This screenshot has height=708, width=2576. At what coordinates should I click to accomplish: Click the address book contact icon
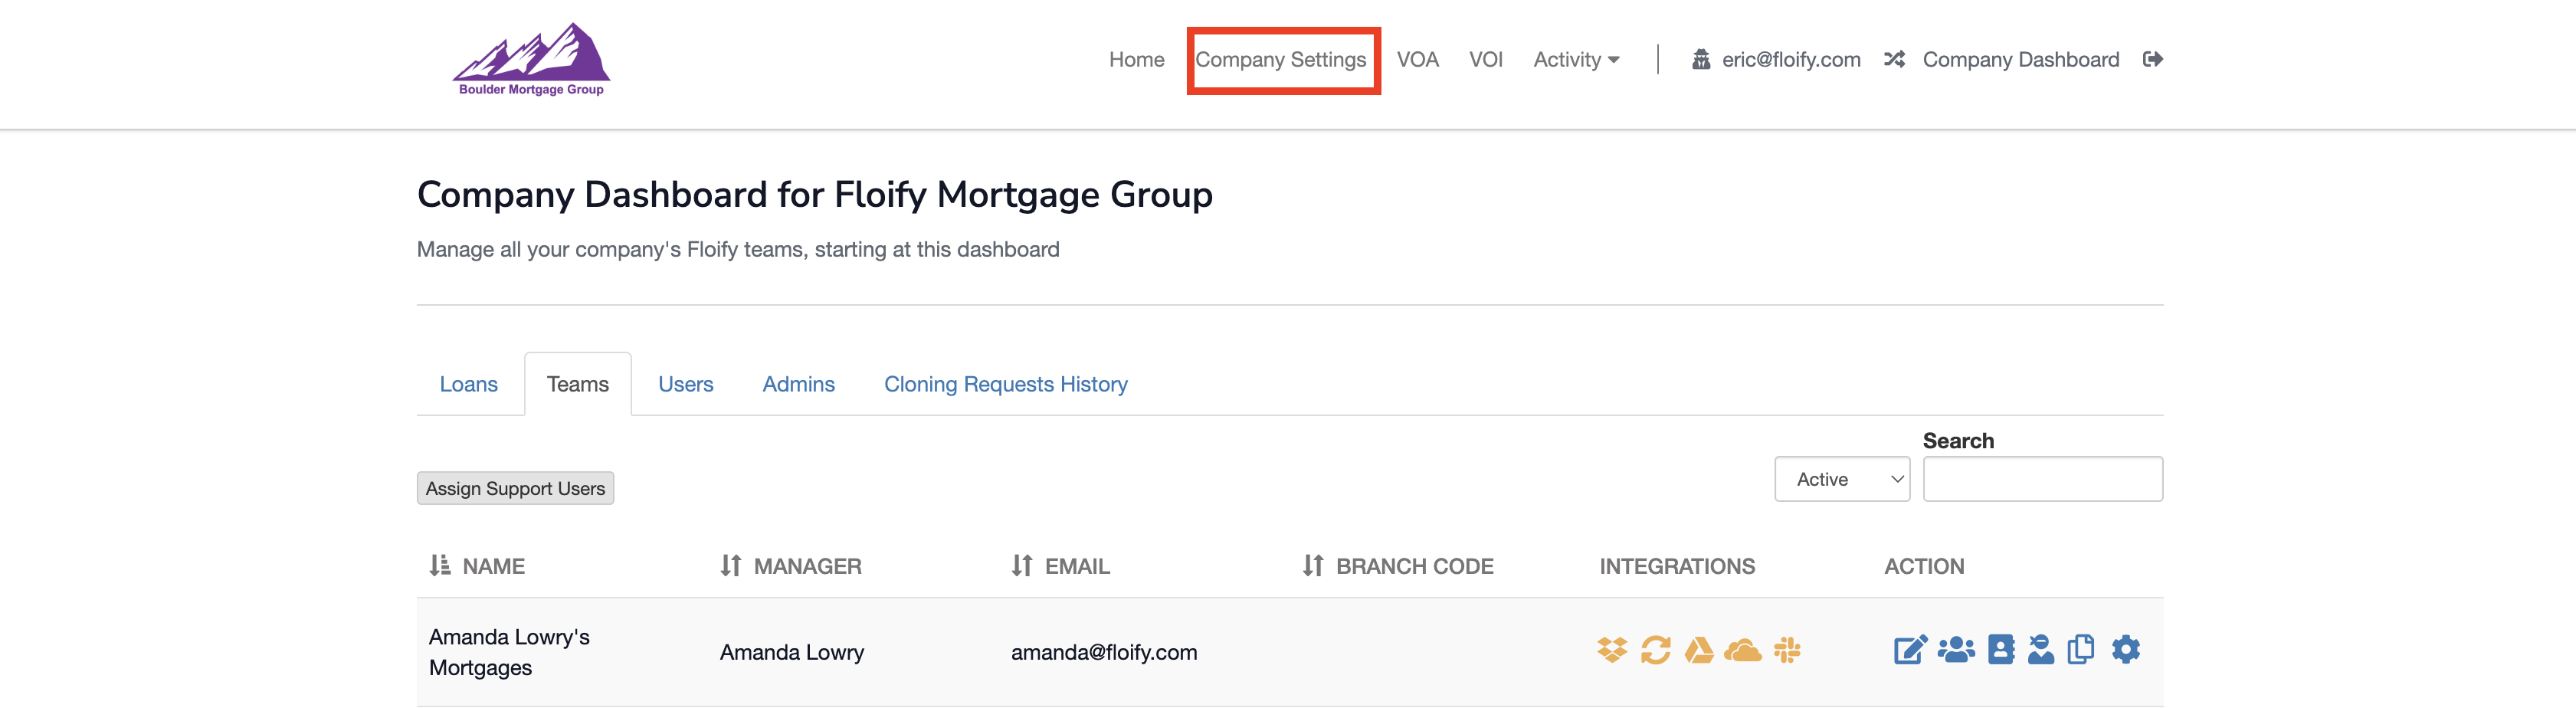tap(2001, 649)
